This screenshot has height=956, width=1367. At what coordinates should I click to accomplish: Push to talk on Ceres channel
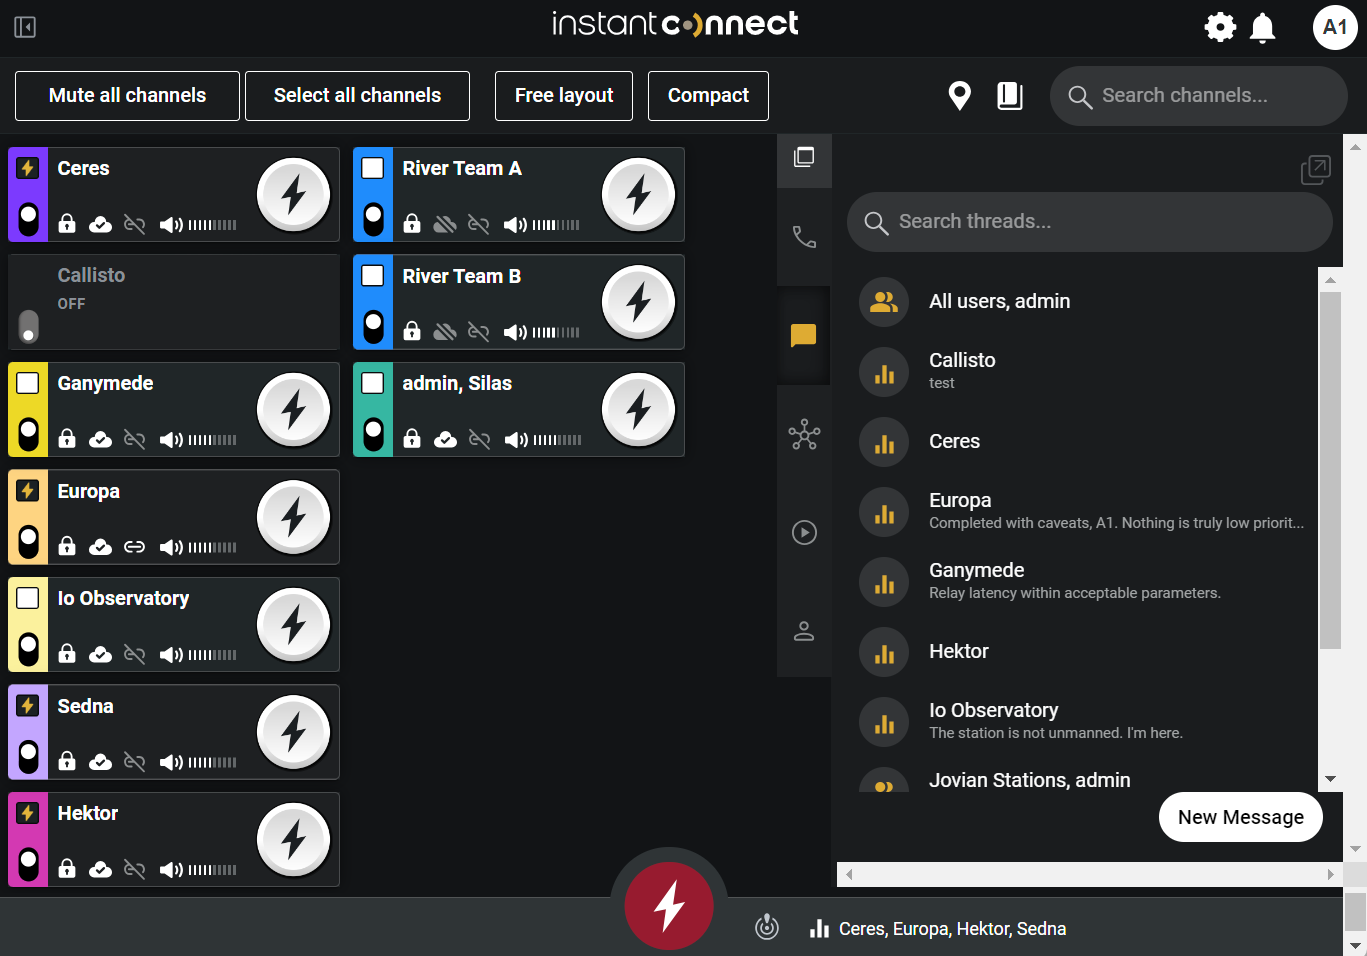click(x=294, y=195)
